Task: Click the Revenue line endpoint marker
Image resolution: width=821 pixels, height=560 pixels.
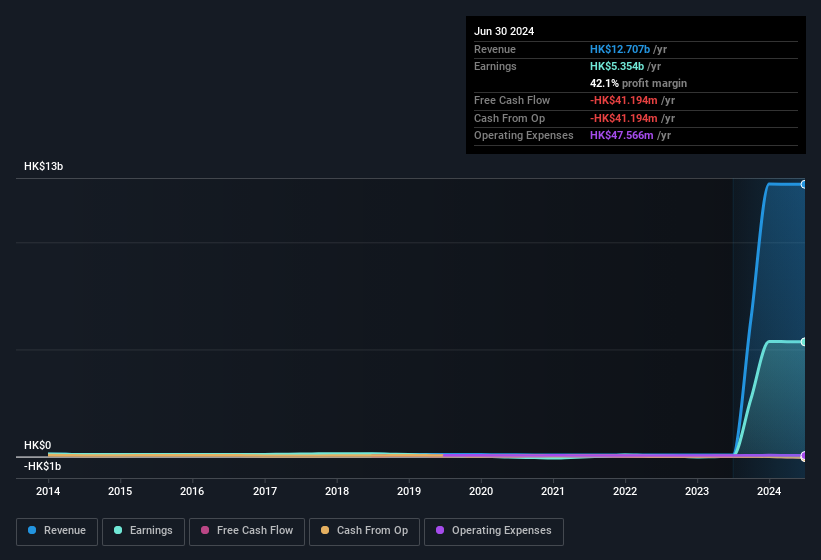Action: pos(803,184)
